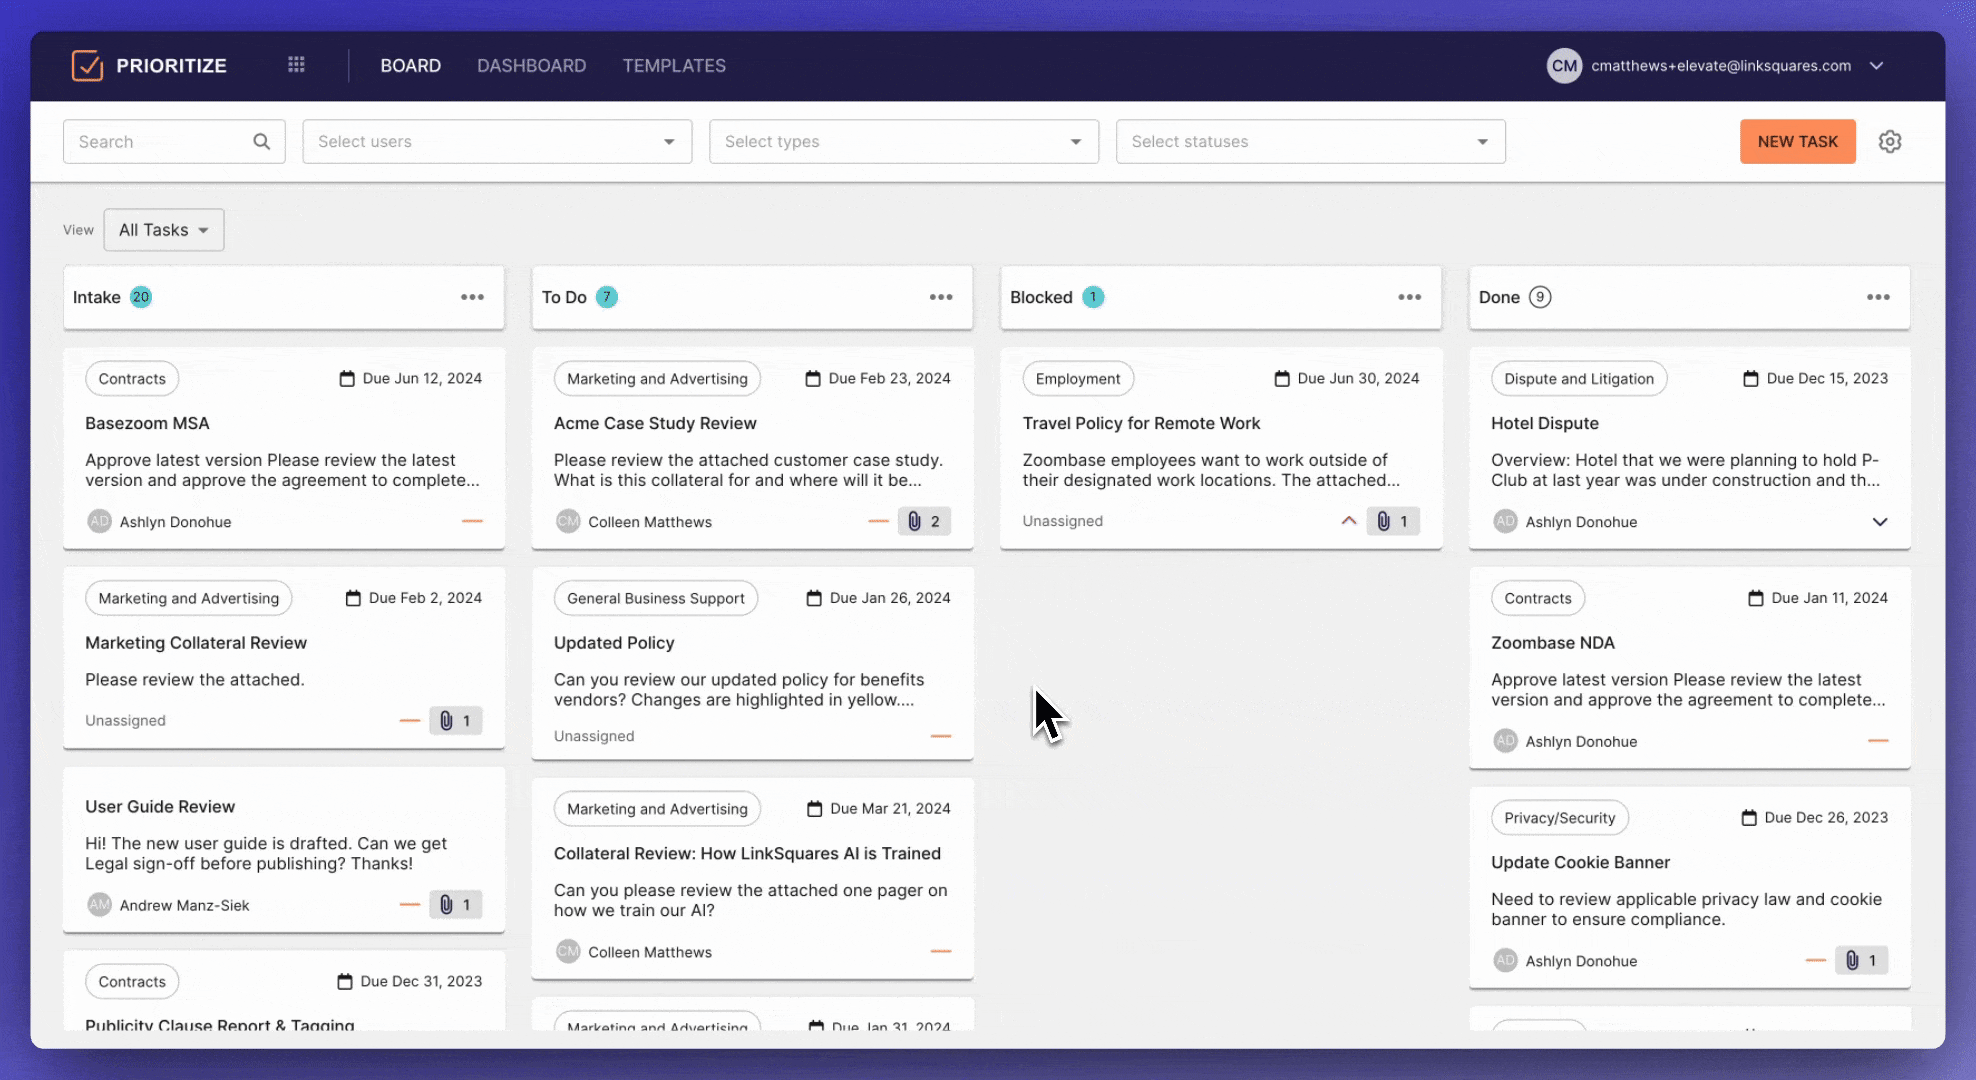Switch to the DASHBOARD tab
1976x1080 pixels.
pyautogui.click(x=531, y=65)
